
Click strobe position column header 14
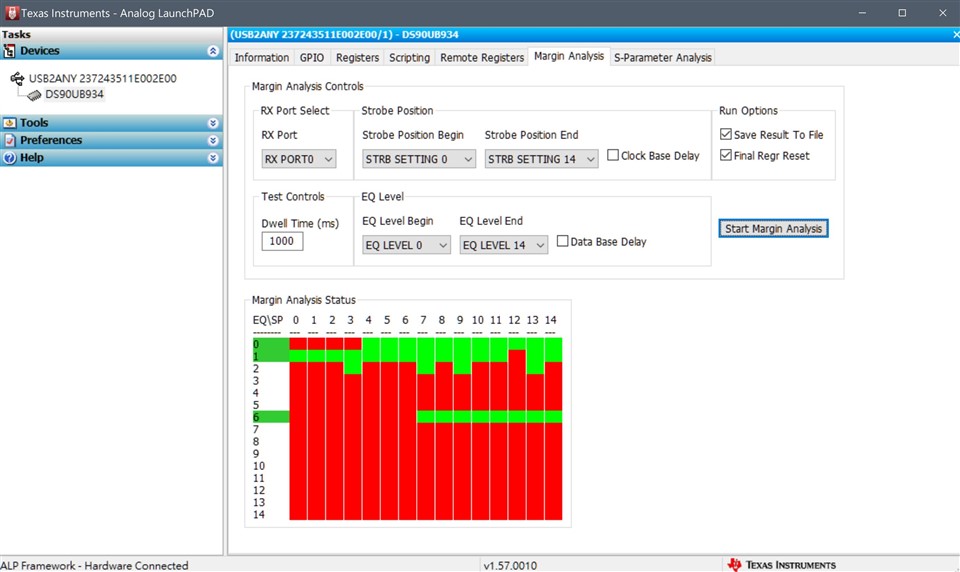(x=550, y=320)
